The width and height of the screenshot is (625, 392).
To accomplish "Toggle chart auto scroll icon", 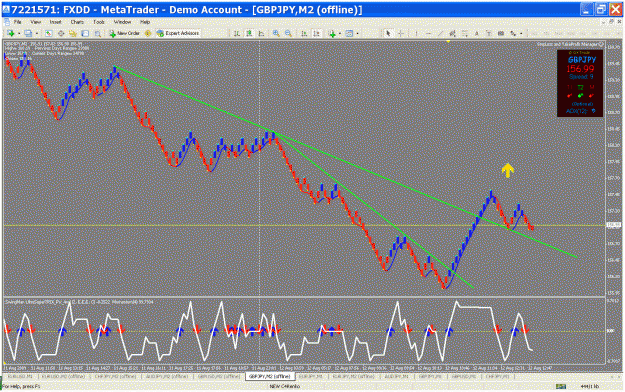I will click(304, 33).
